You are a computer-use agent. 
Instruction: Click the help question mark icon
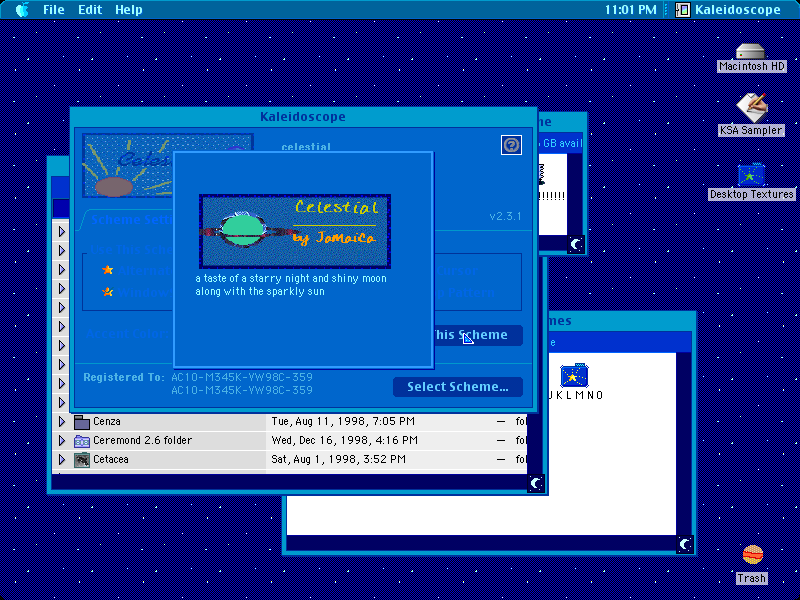click(511, 145)
